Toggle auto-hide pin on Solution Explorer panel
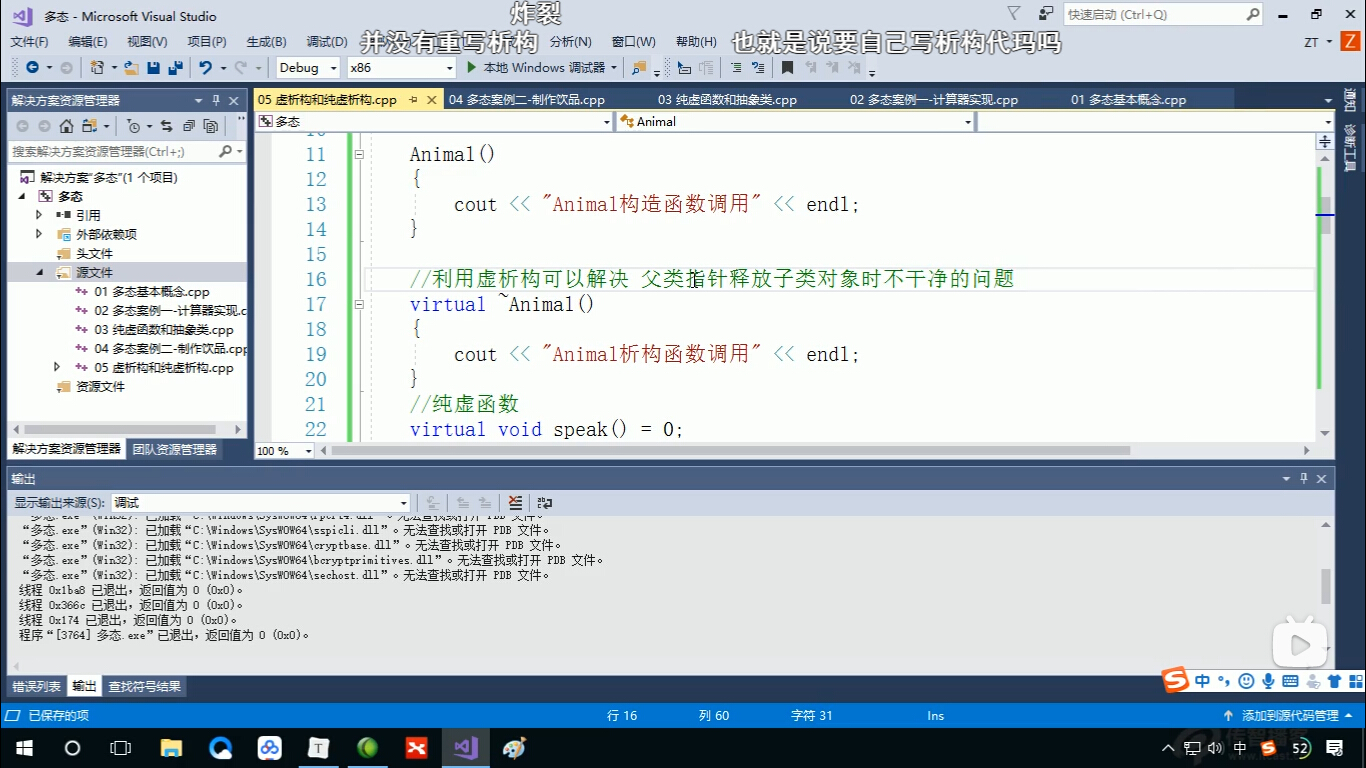The image size is (1366, 768). pos(215,100)
